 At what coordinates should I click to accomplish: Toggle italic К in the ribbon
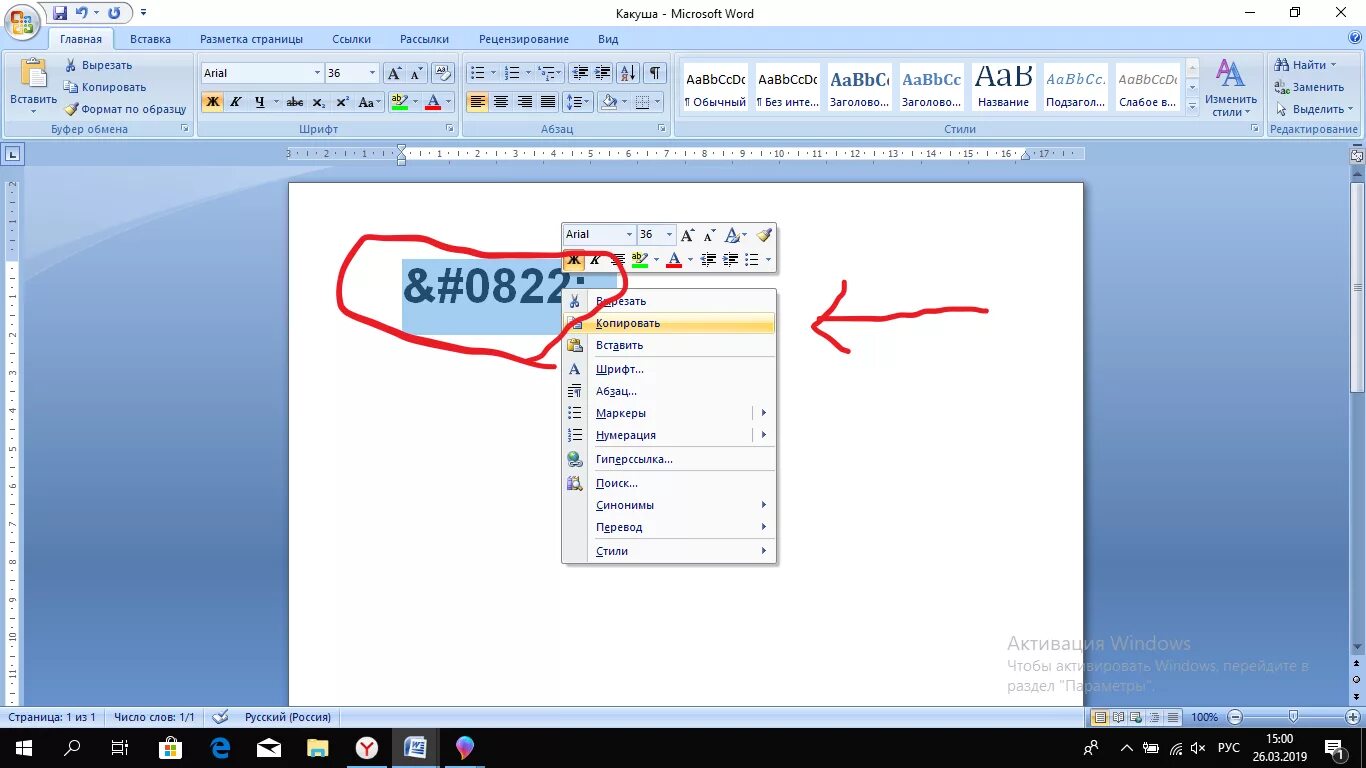(x=236, y=102)
